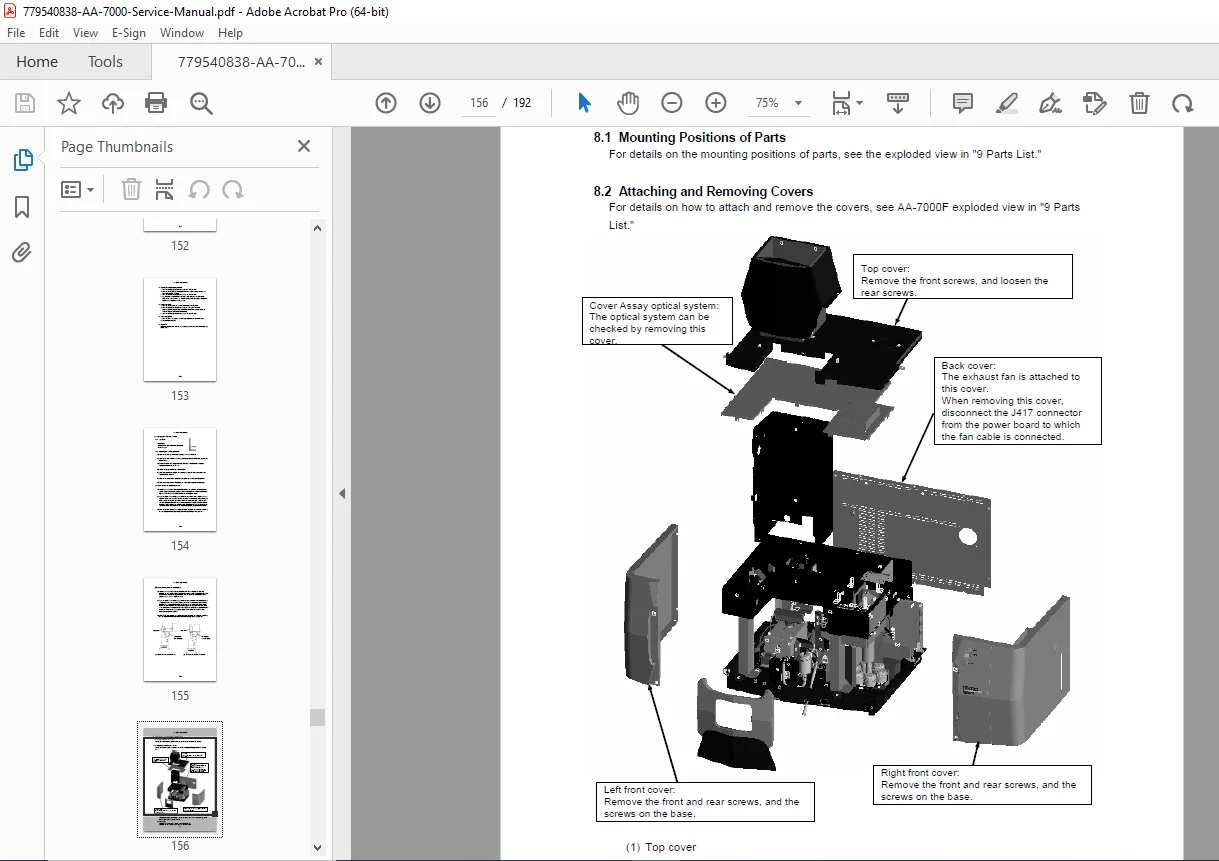The height and width of the screenshot is (861, 1219).
Task: Delete selected thumbnail page icon
Action: click(x=131, y=189)
